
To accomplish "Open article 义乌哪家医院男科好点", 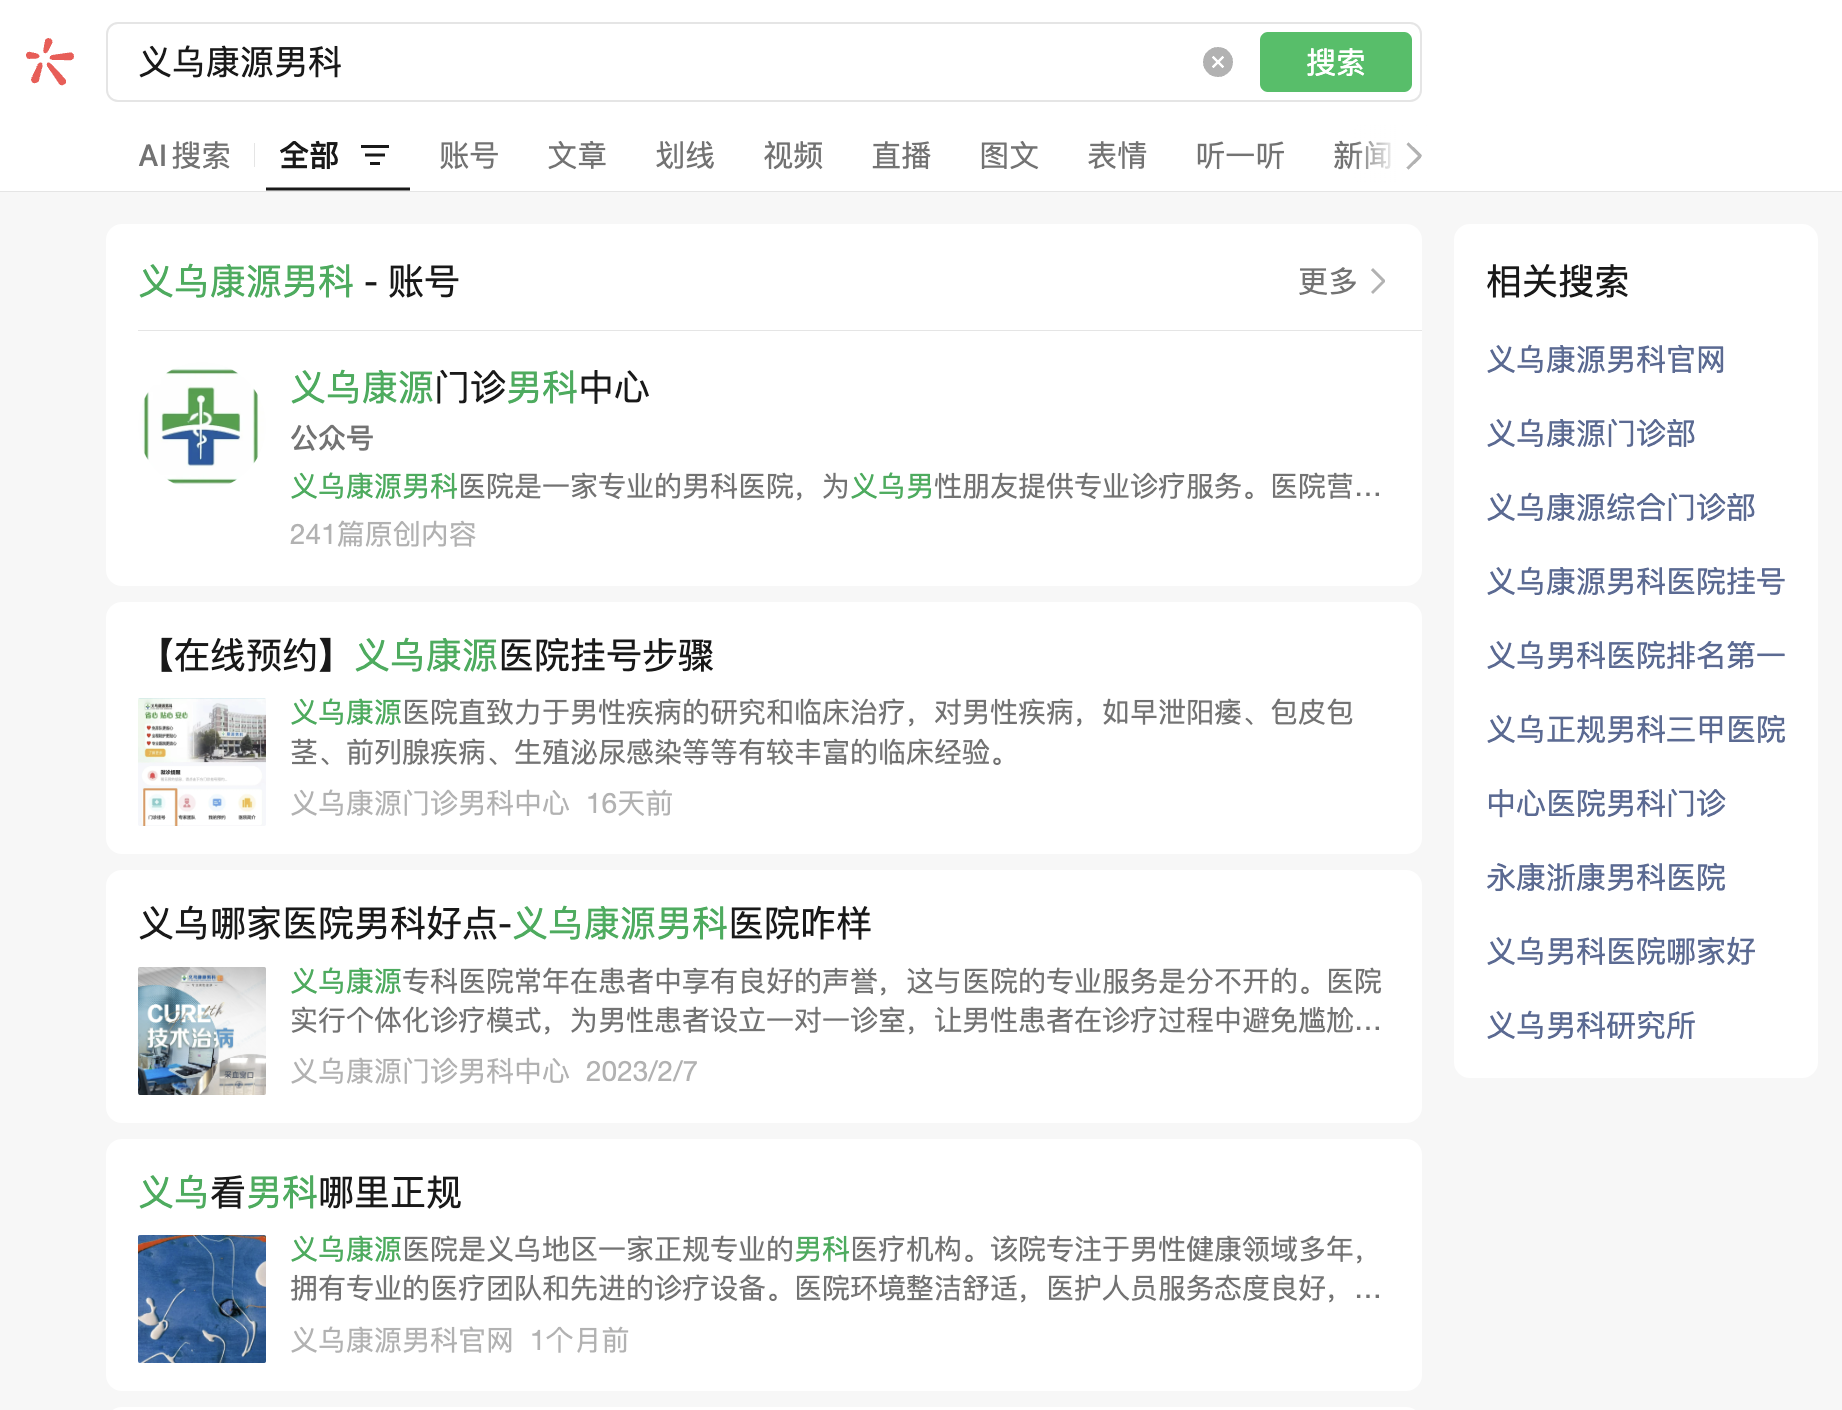I will (x=505, y=923).
